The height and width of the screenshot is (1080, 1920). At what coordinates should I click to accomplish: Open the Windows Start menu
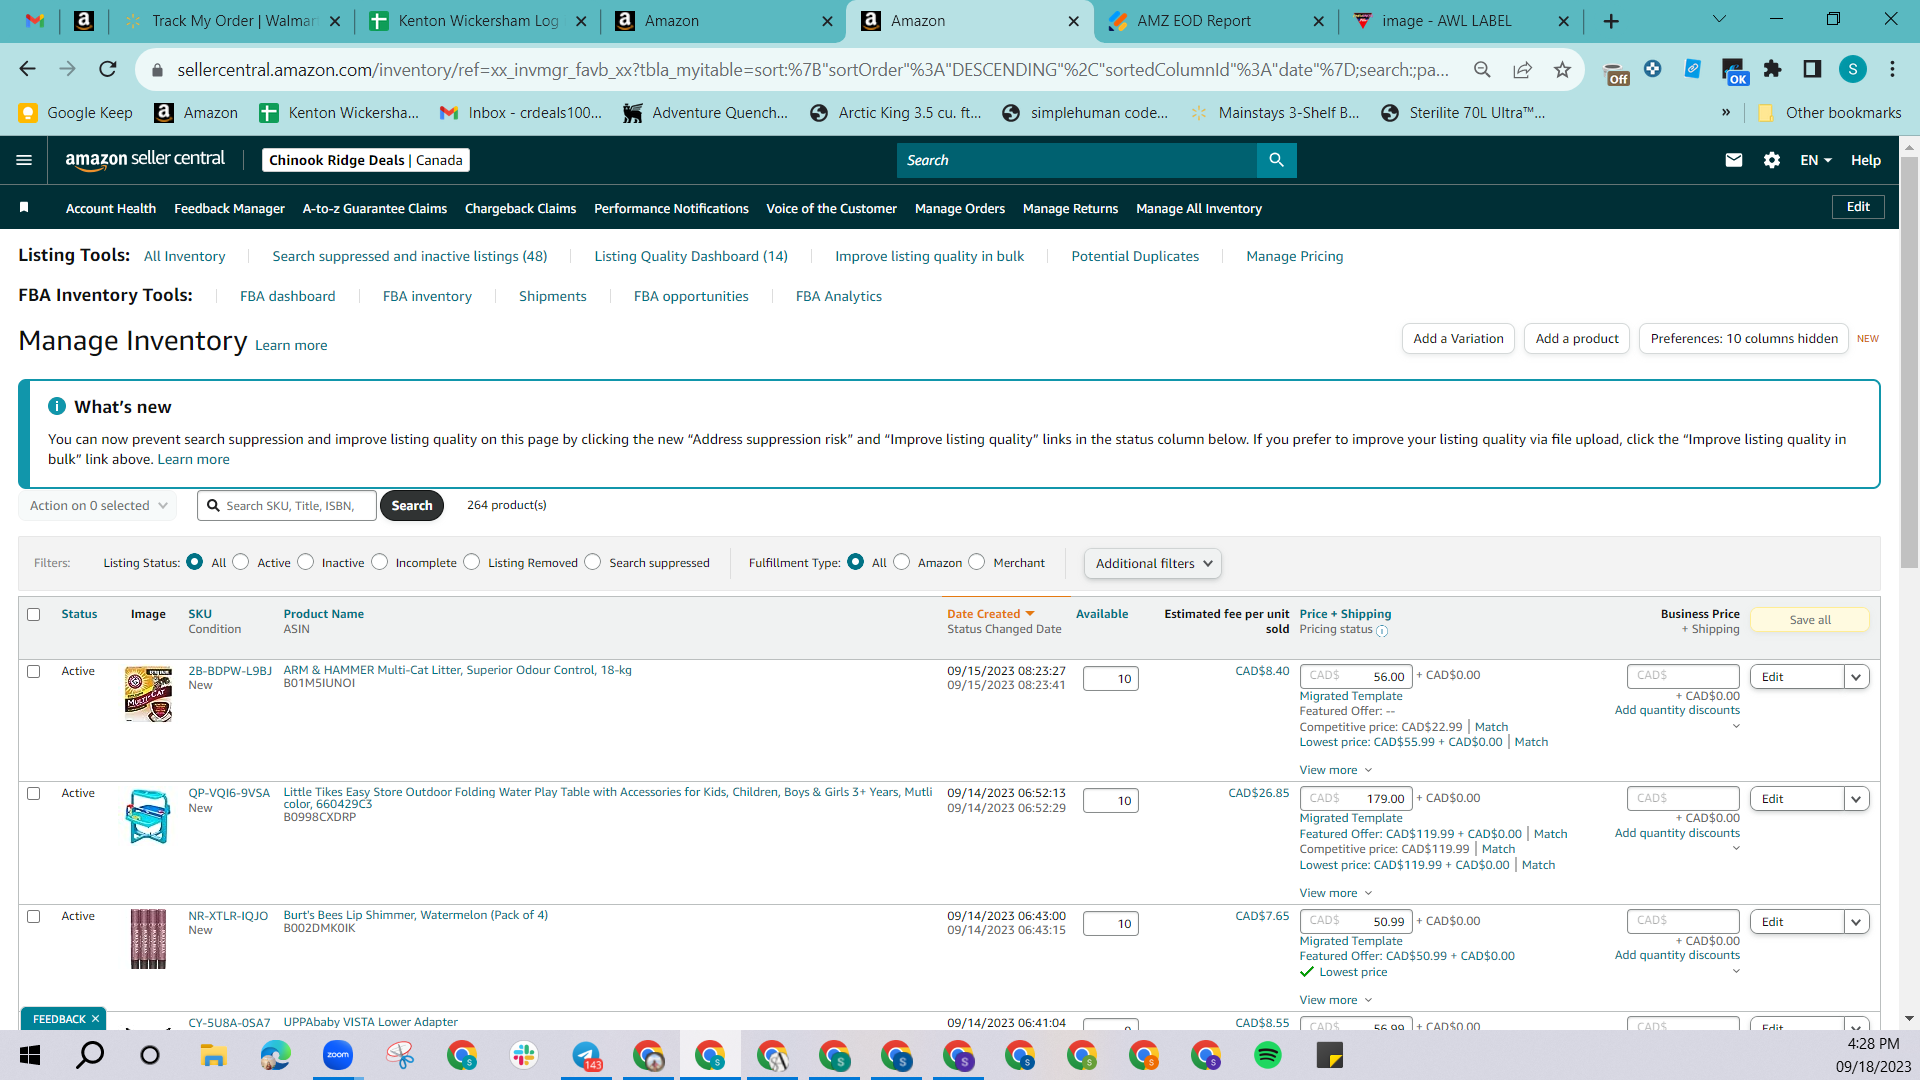click(x=30, y=1055)
